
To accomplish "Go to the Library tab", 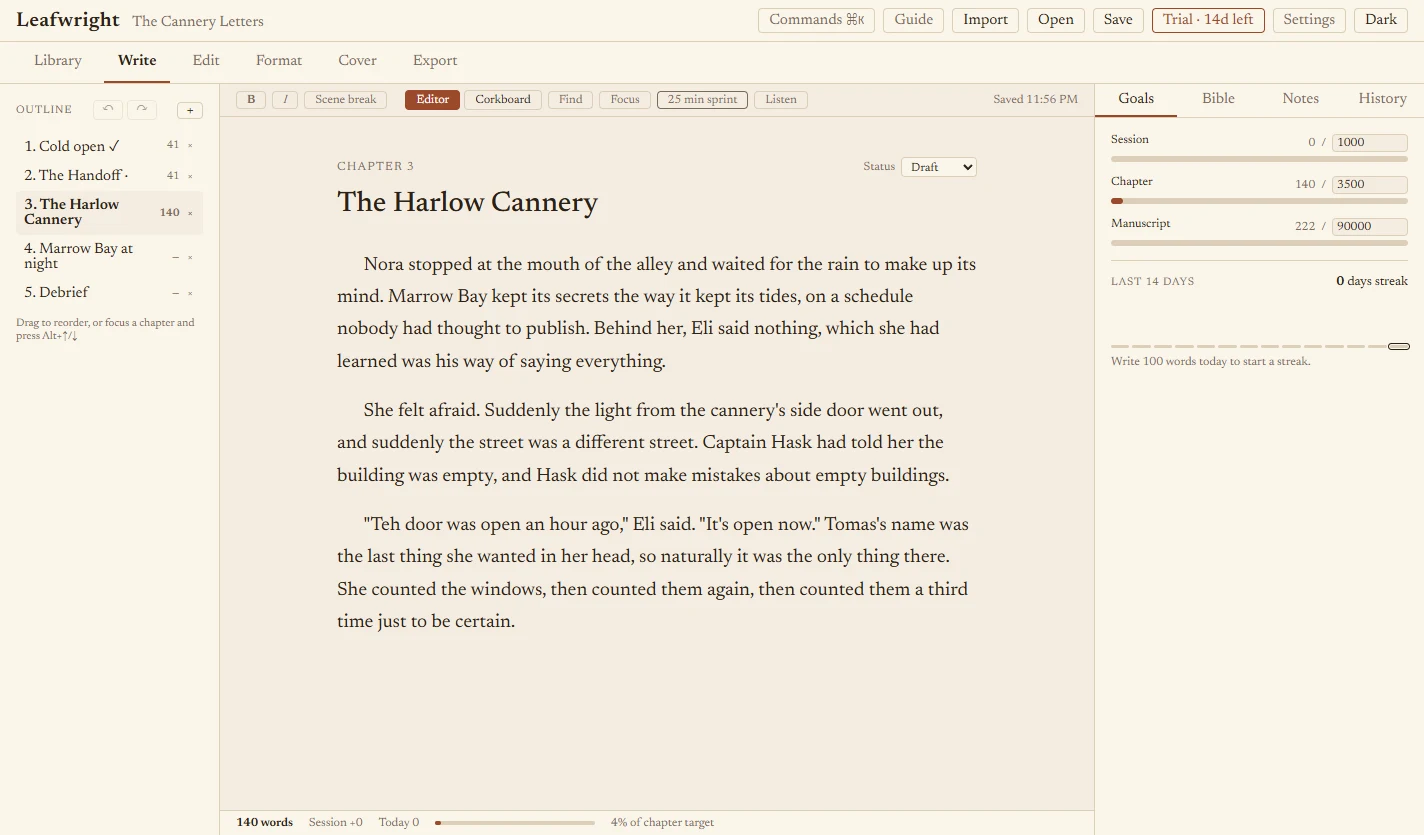I will click(x=58, y=61).
